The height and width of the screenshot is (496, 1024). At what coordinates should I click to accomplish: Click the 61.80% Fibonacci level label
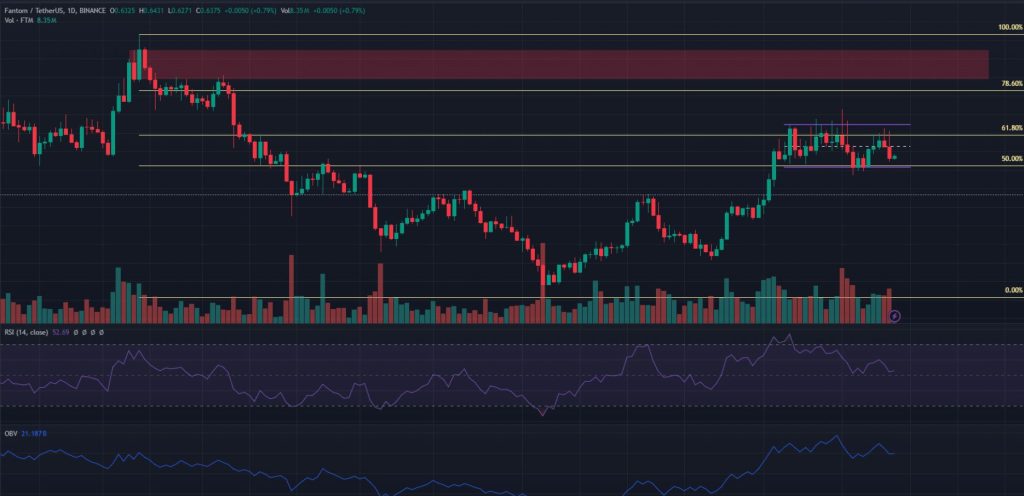pyautogui.click(x=1011, y=128)
